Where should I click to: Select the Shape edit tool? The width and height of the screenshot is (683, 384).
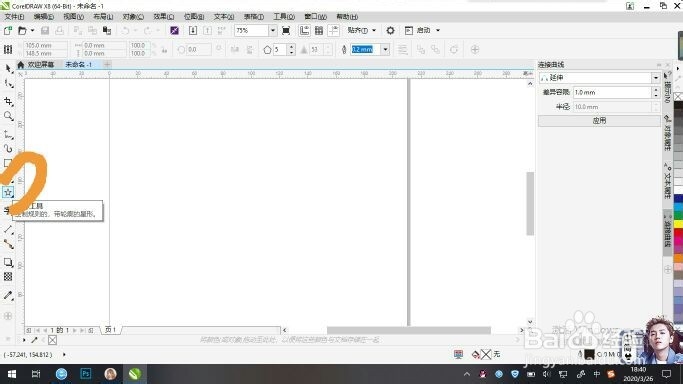[x=8, y=84]
